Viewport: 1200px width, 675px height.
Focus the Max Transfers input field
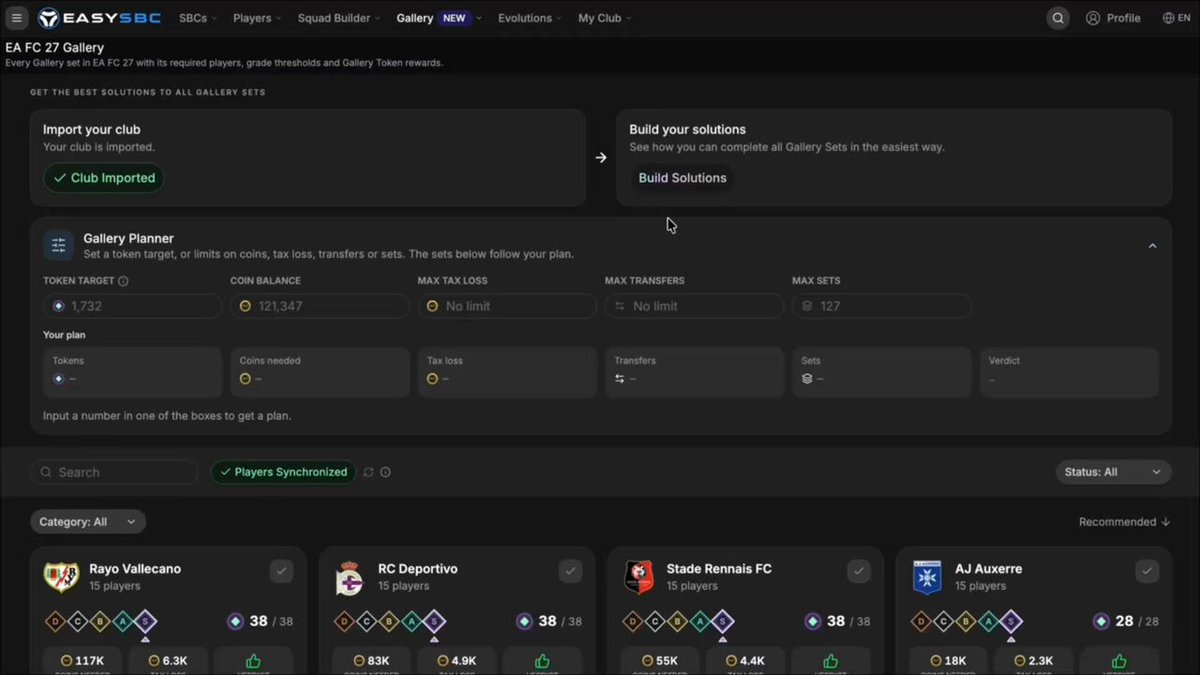(x=694, y=306)
